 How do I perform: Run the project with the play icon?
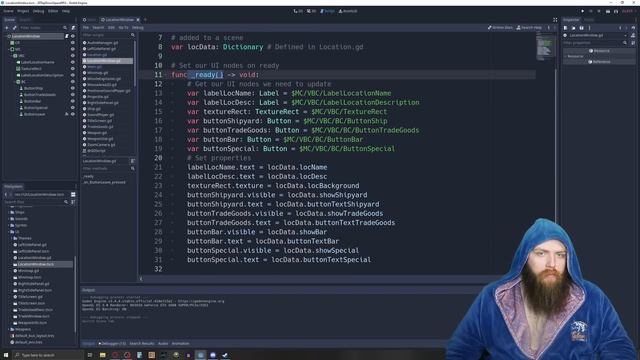coord(582,11)
